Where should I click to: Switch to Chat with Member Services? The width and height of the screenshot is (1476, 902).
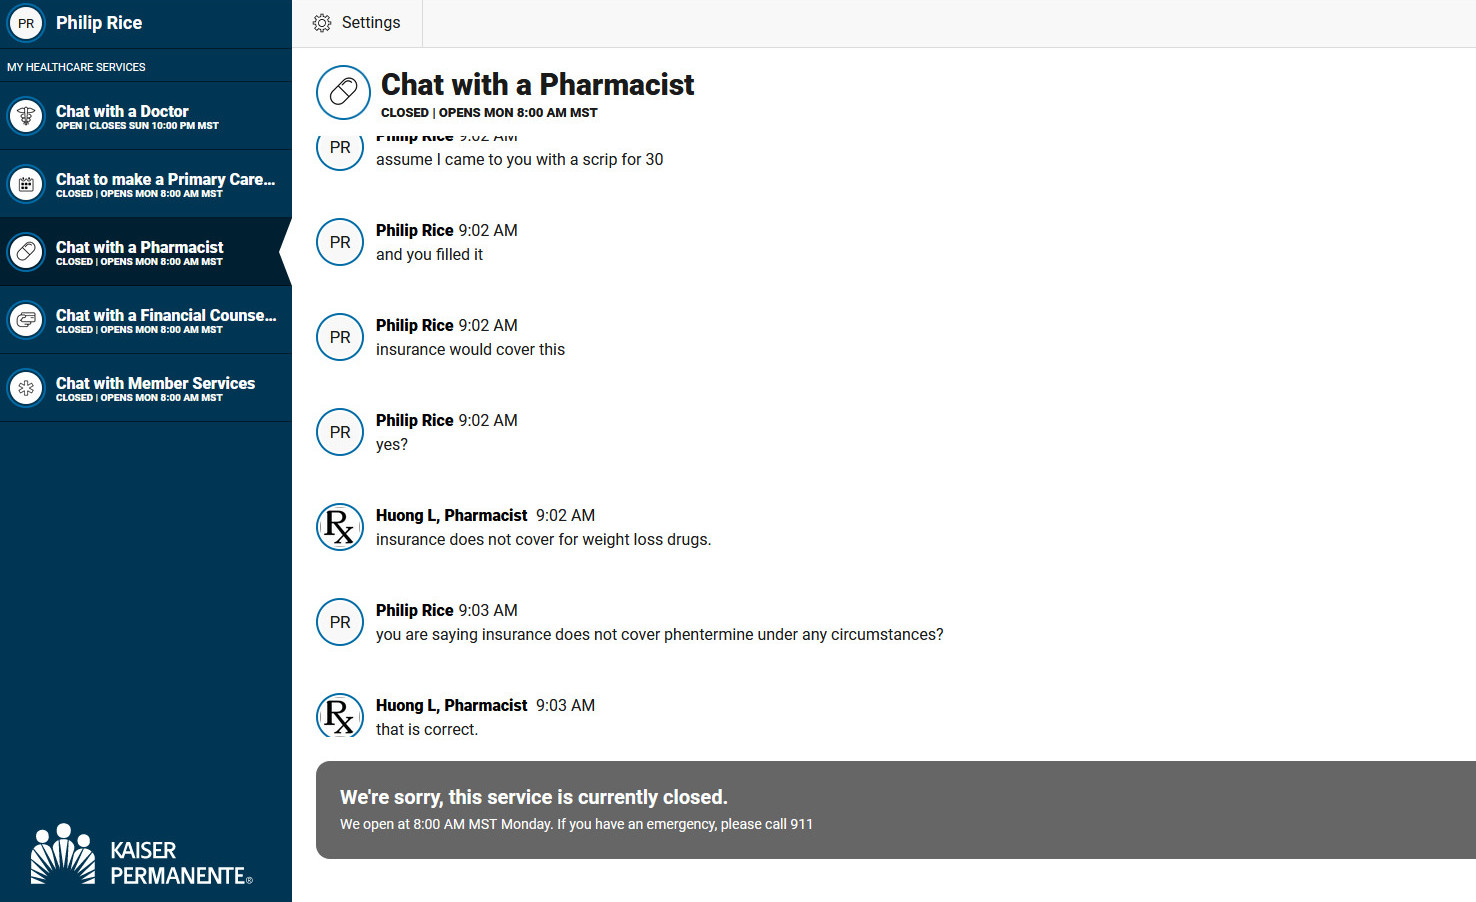pyautogui.click(x=146, y=388)
